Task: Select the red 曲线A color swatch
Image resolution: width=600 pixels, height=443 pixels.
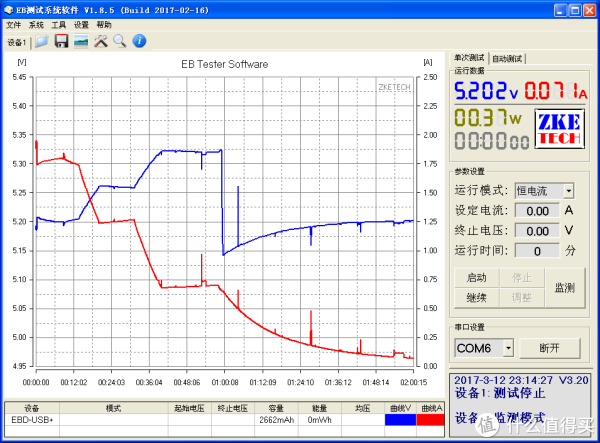Action: click(430, 420)
